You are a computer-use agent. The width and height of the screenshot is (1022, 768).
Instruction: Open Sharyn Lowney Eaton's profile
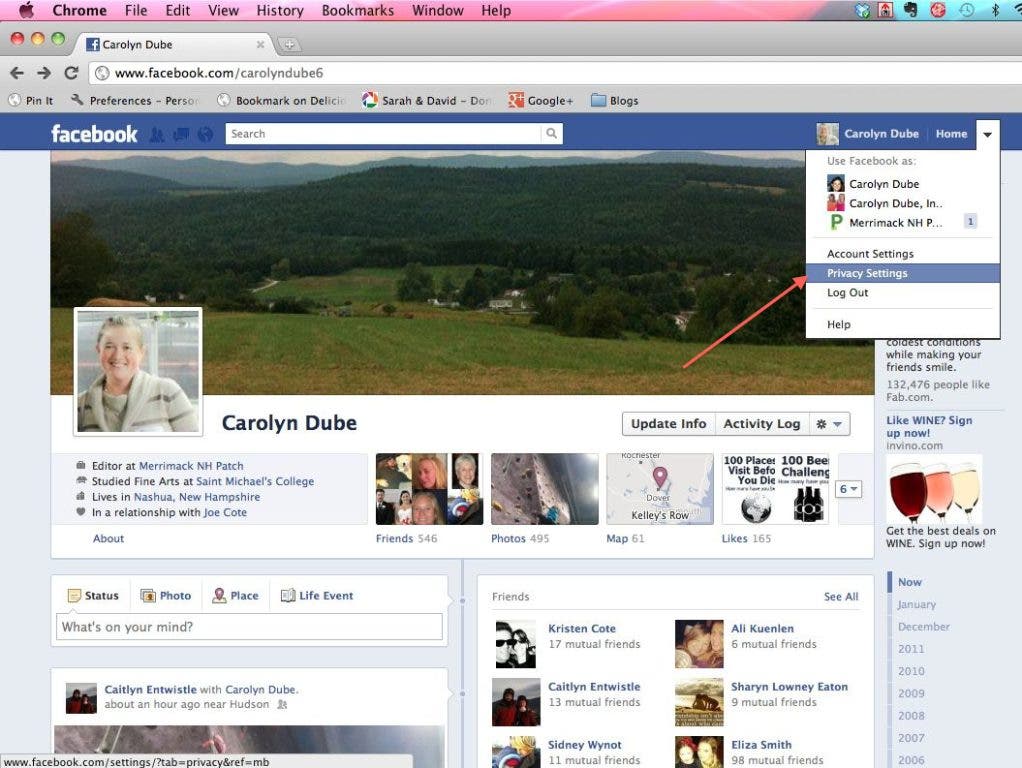pos(789,687)
